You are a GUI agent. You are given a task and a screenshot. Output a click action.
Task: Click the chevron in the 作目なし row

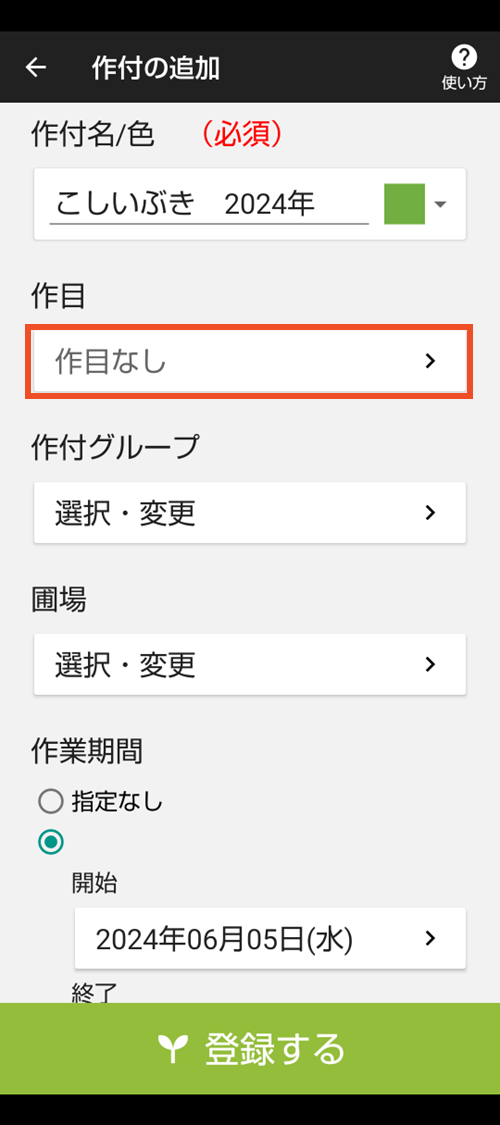pos(430,361)
